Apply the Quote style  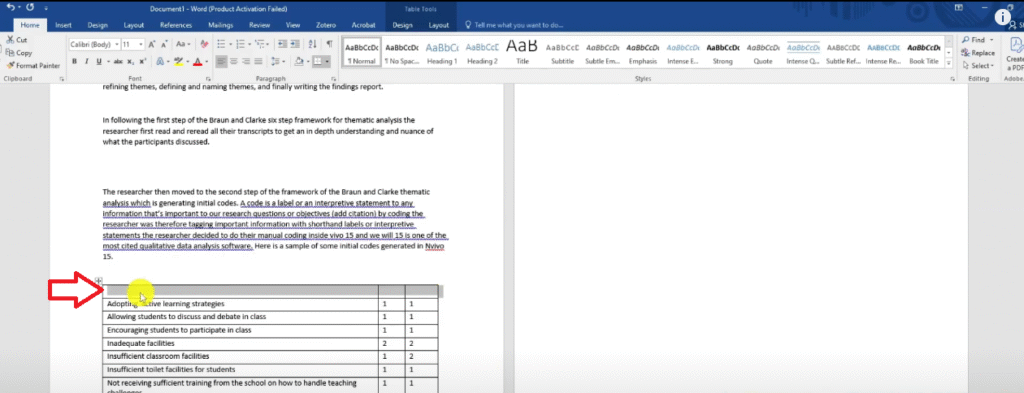tap(763, 52)
